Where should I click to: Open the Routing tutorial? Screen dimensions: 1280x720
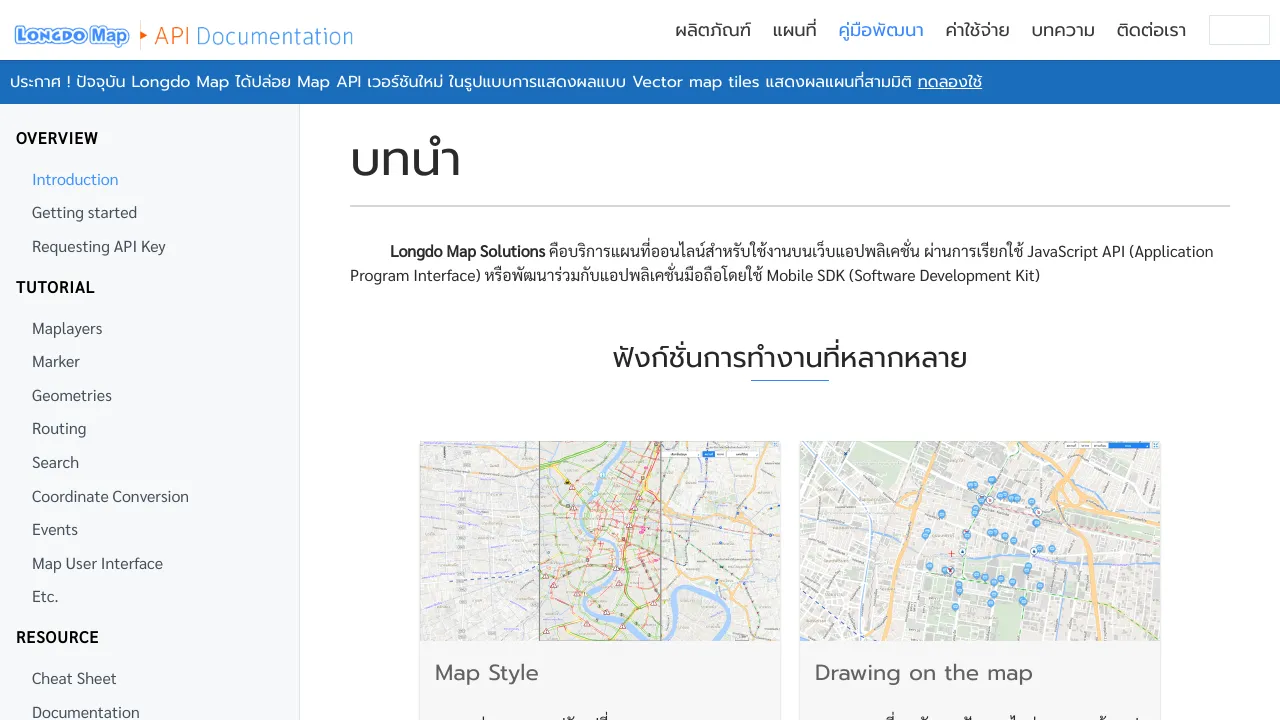(x=59, y=429)
